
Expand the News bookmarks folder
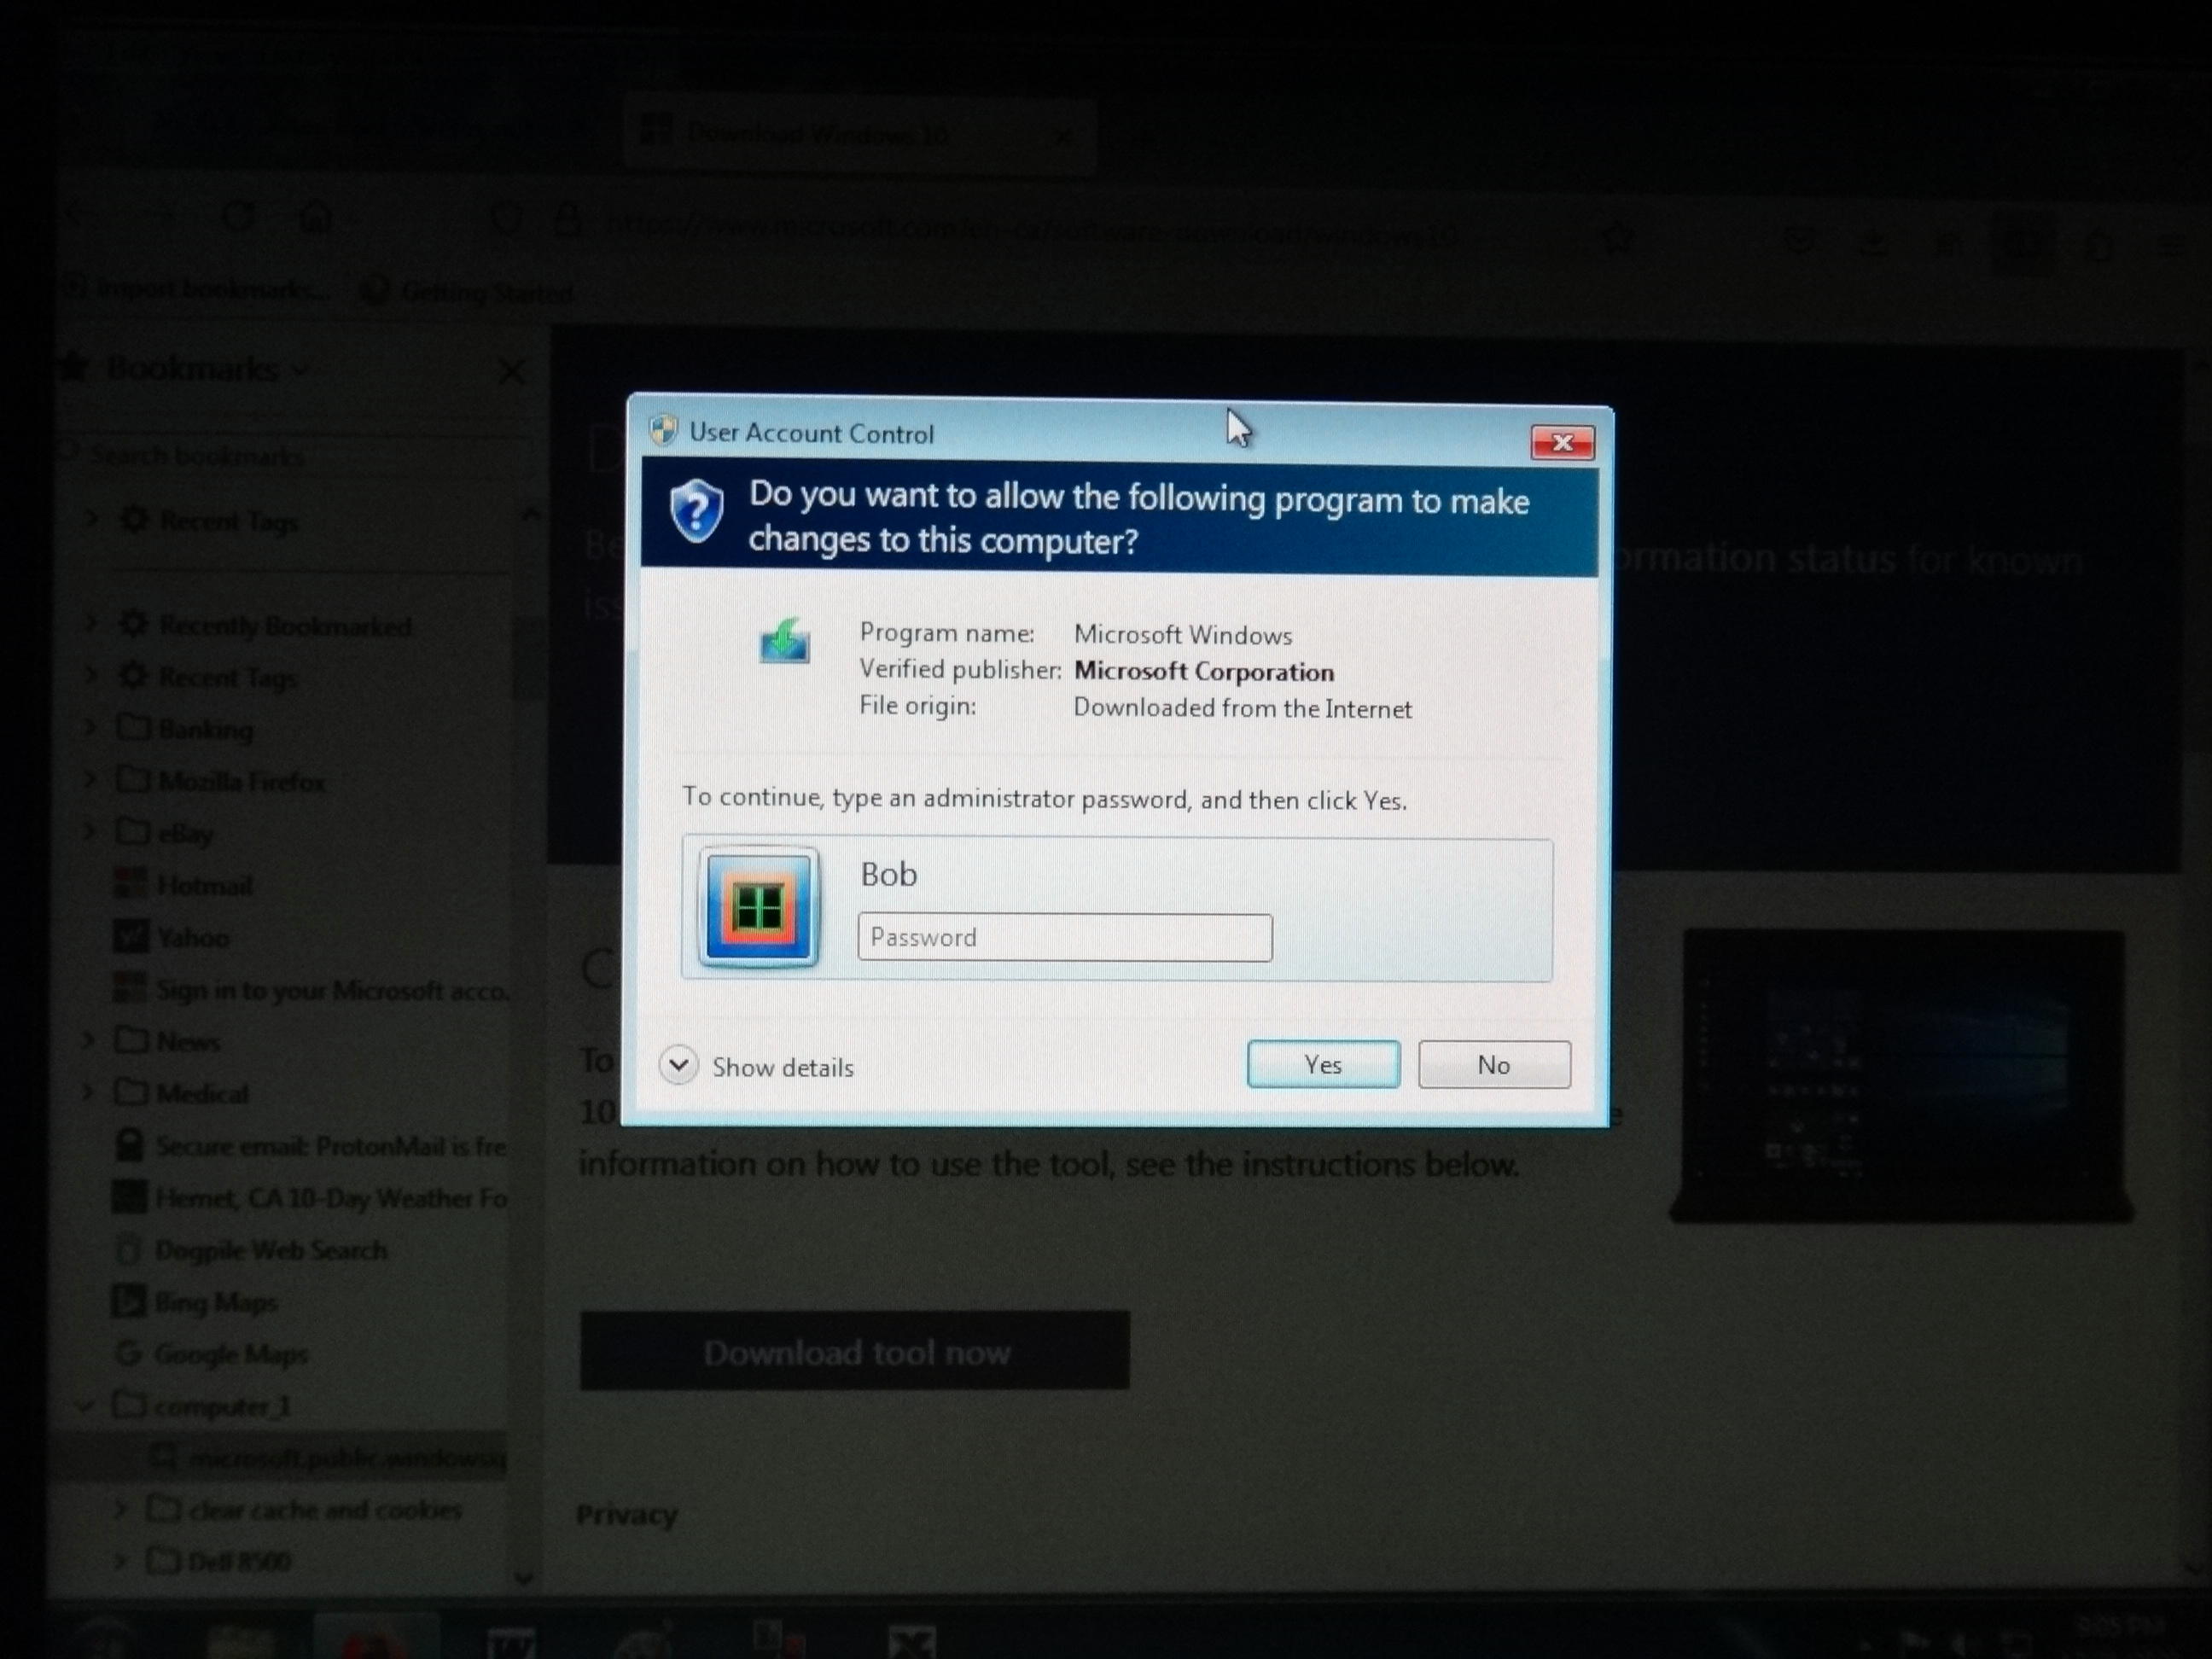coord(89,1040)
